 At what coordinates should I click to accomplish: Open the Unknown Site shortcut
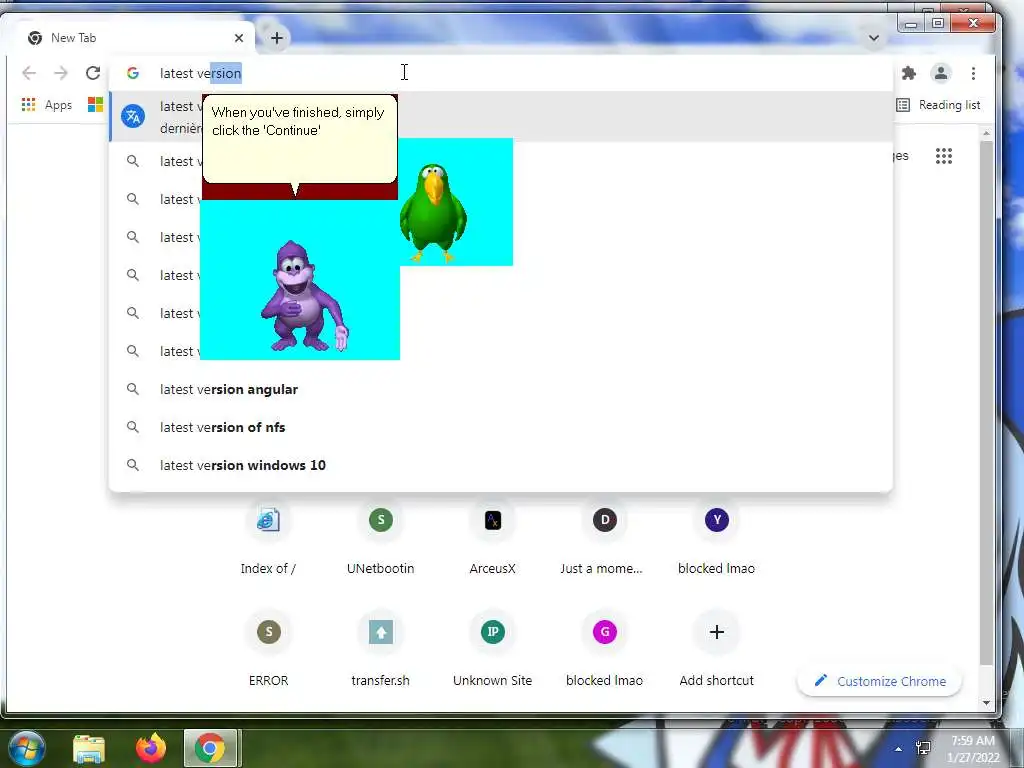tap(493, 650)
